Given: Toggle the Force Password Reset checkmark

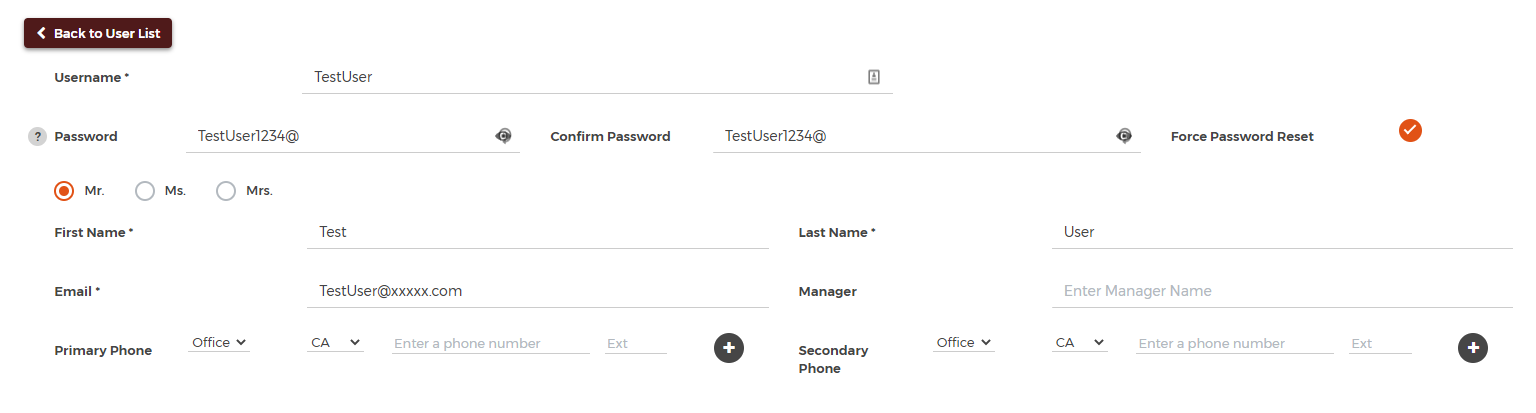Looking at the screenshot, I should 1410,130.
